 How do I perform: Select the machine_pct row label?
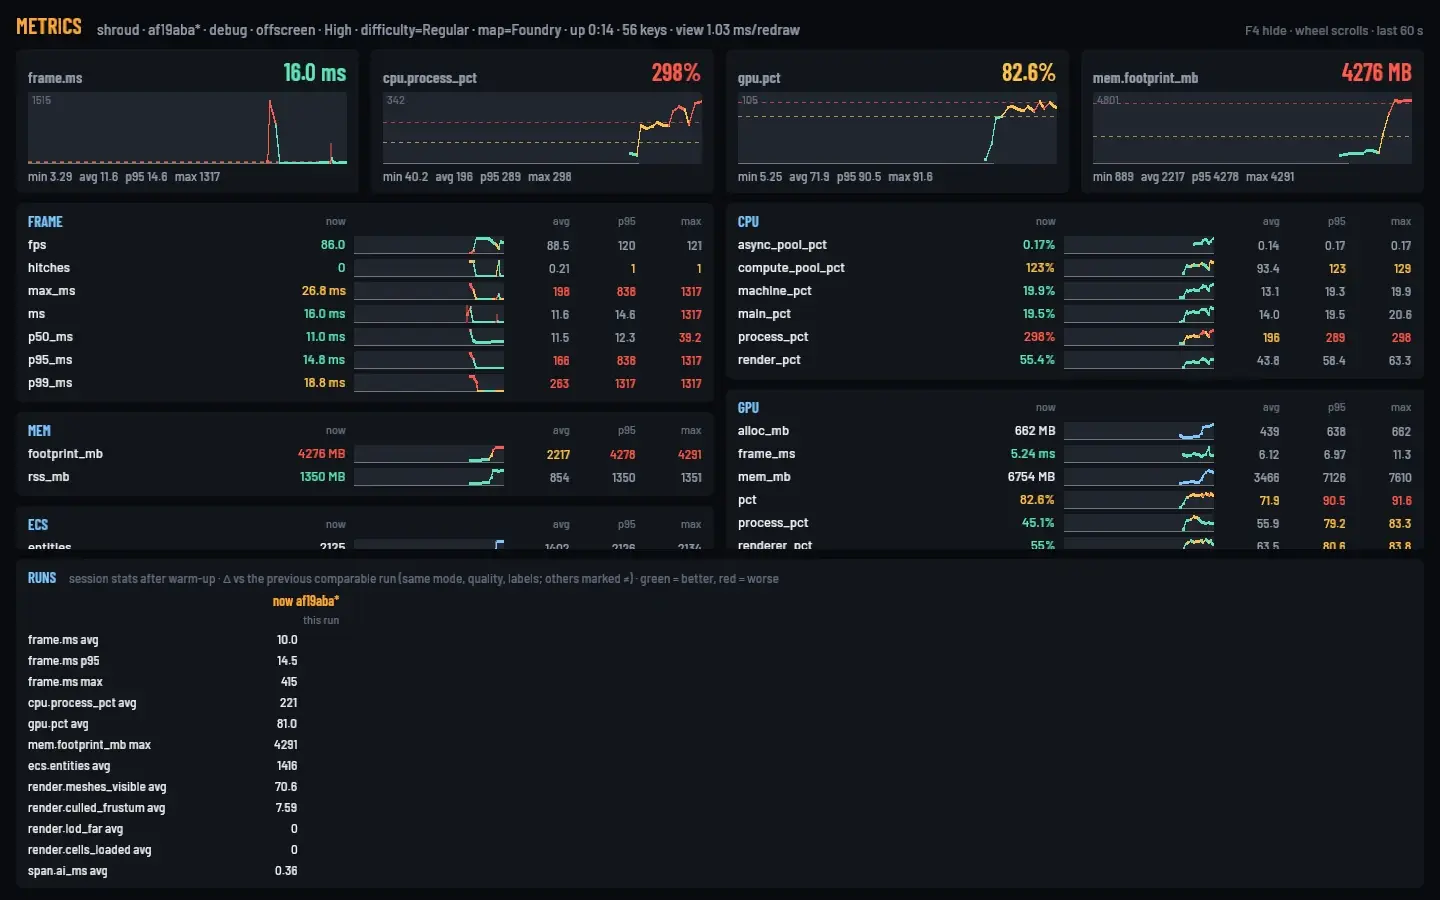[x=774, y=291]
